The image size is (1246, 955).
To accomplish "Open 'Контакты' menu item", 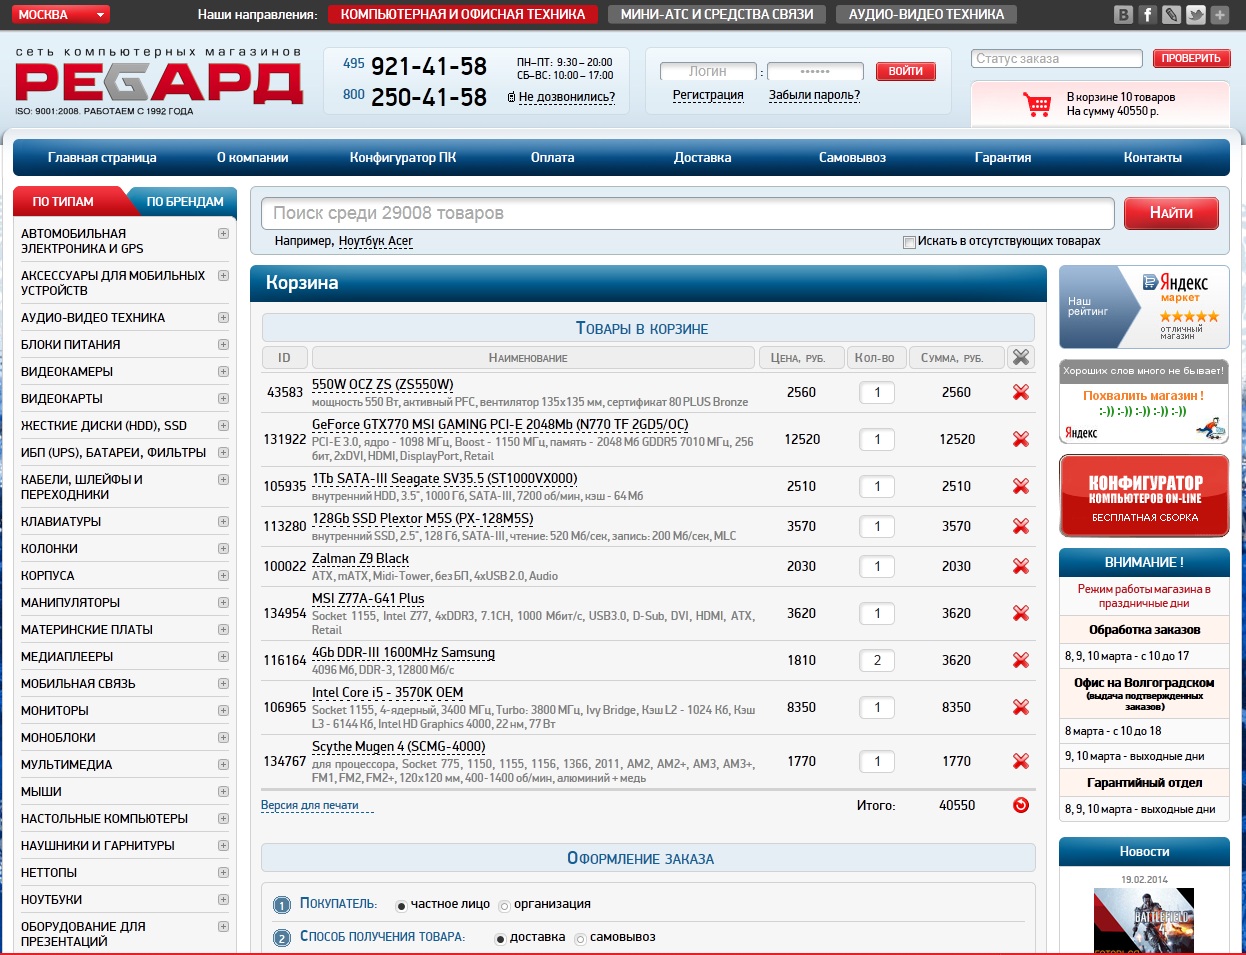I will (1152, 158).
